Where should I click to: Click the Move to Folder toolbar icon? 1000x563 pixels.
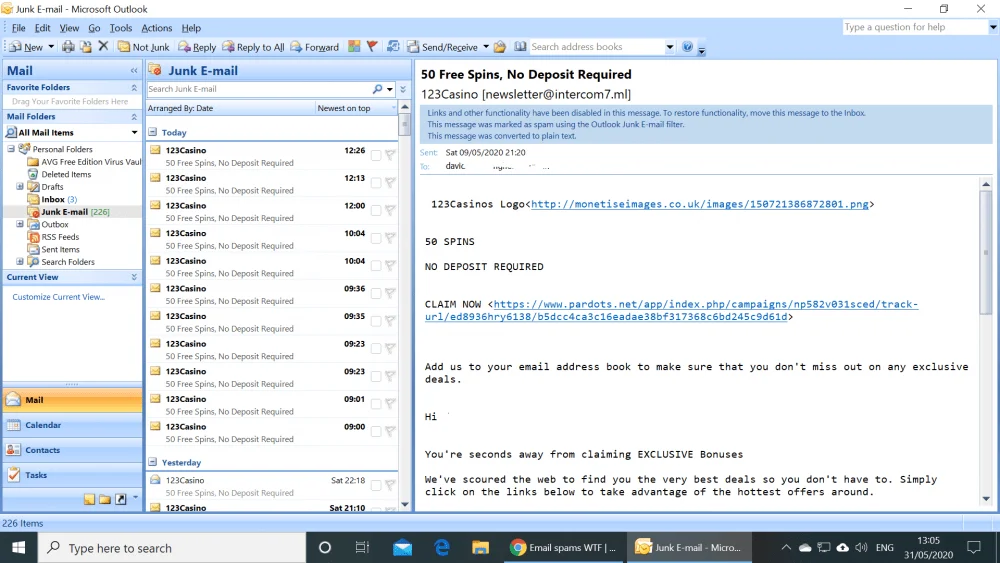point(85,47)
